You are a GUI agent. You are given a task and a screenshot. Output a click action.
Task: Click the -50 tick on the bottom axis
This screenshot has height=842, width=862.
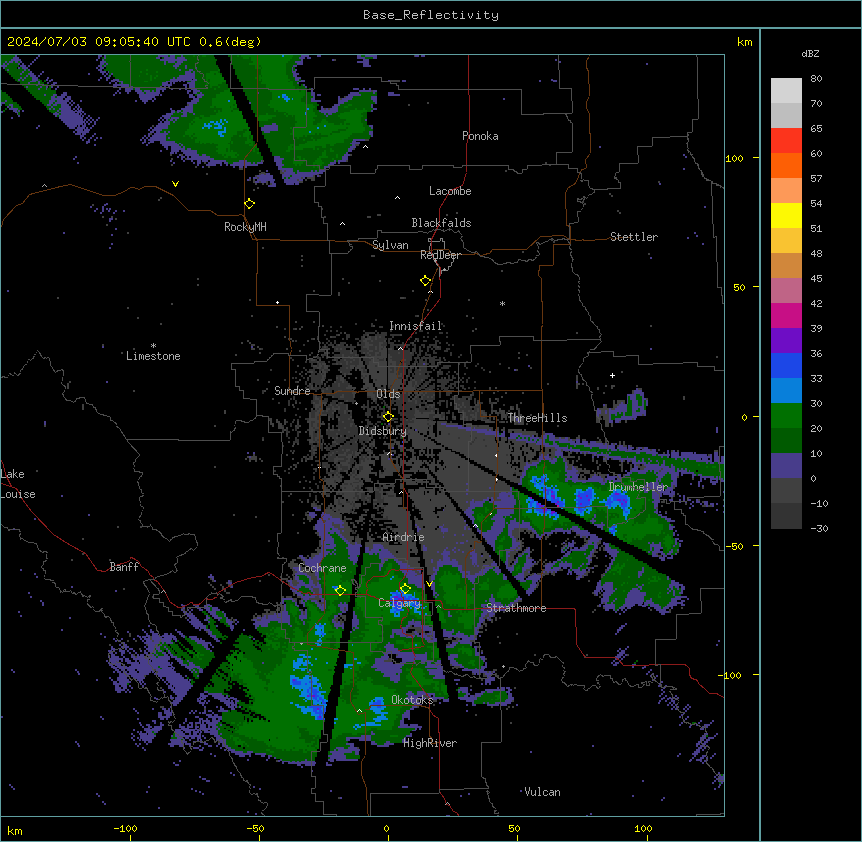pyautogui.click(x=255, y=828)
